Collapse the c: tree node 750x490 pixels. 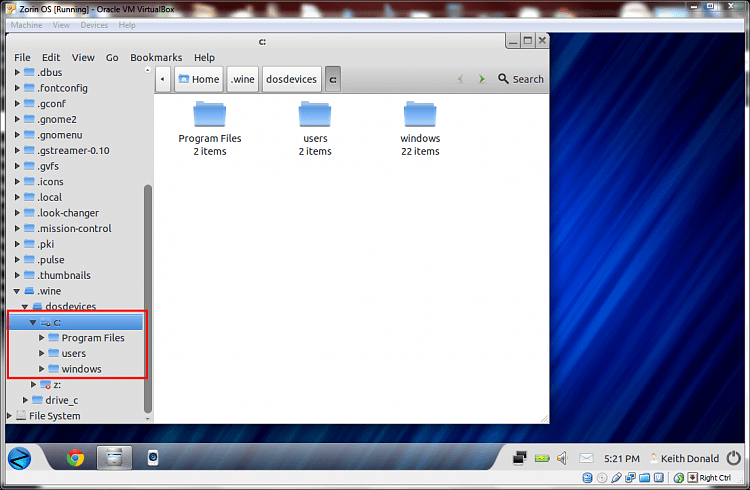(33, 323)
